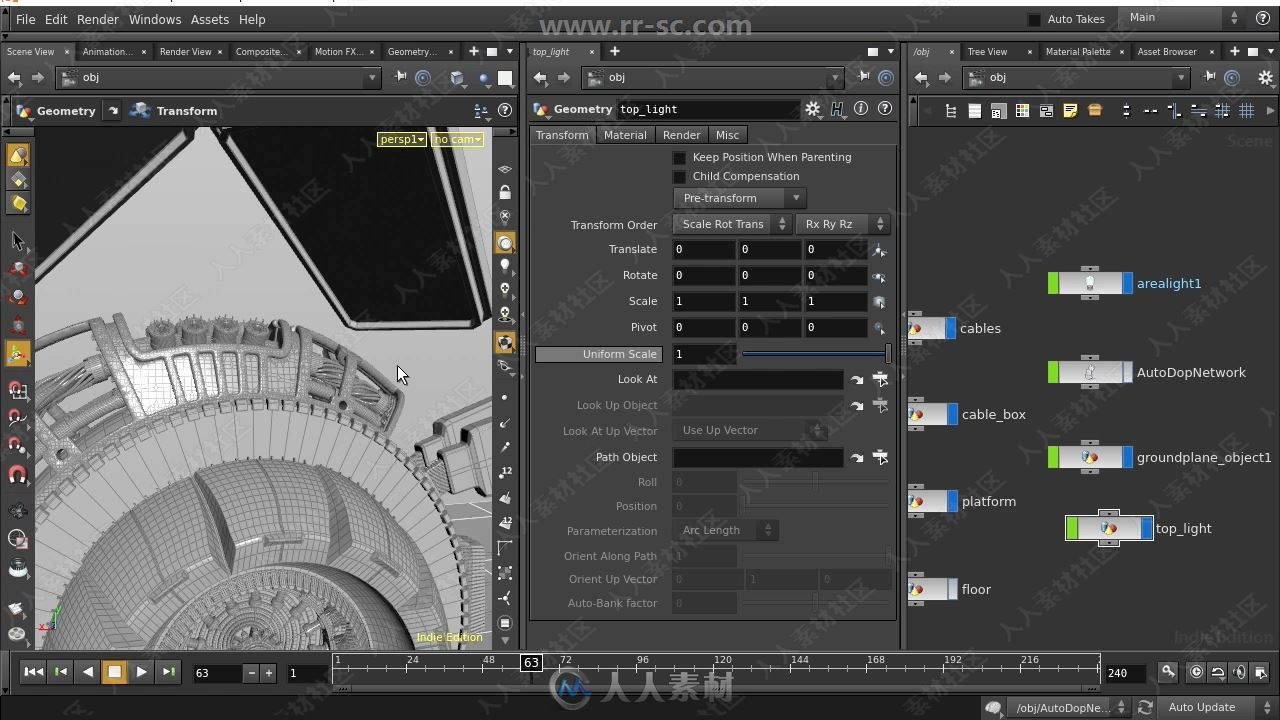Open the playbar loop mode icon

click(1218, 672)
